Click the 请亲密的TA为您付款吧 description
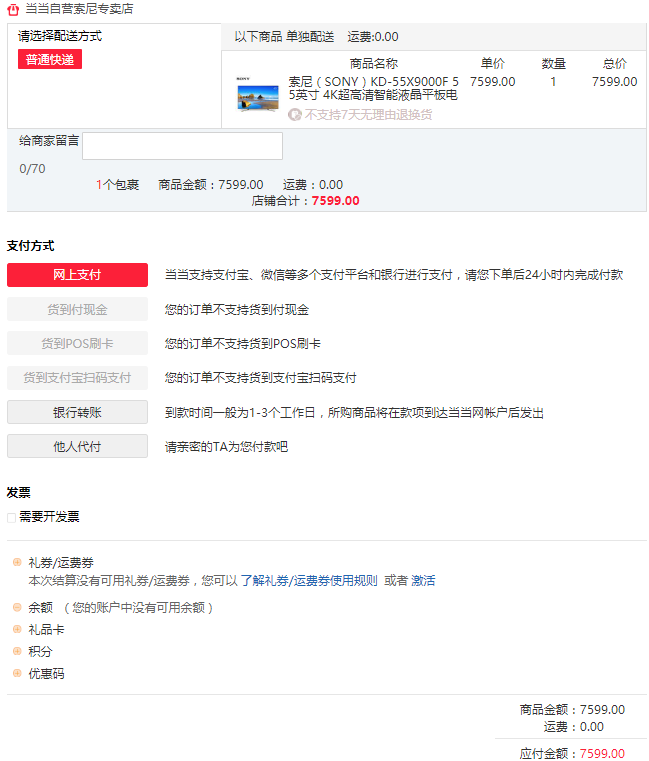The width and height of the screenshot is (649, 761). tap(226, 446)
